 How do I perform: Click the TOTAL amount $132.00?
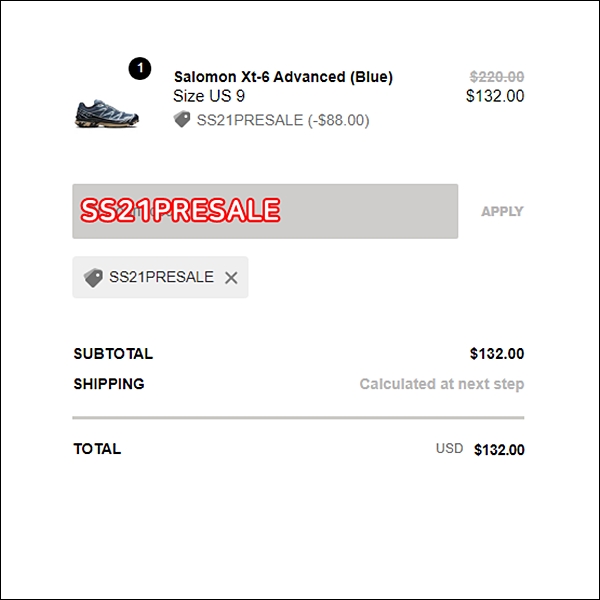coord(499,450)
